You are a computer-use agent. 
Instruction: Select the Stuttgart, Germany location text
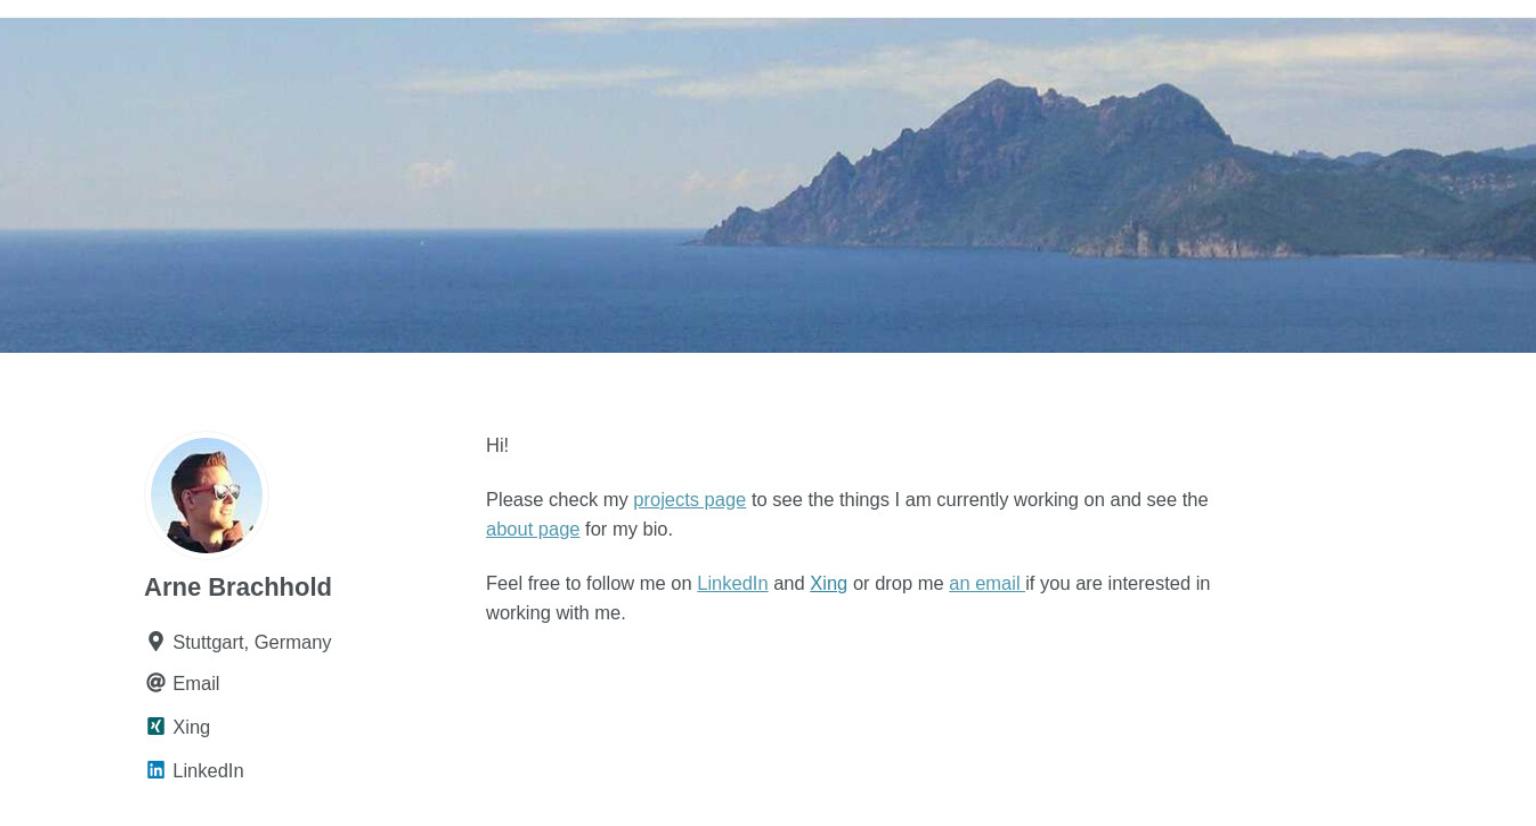coord(252,642)
